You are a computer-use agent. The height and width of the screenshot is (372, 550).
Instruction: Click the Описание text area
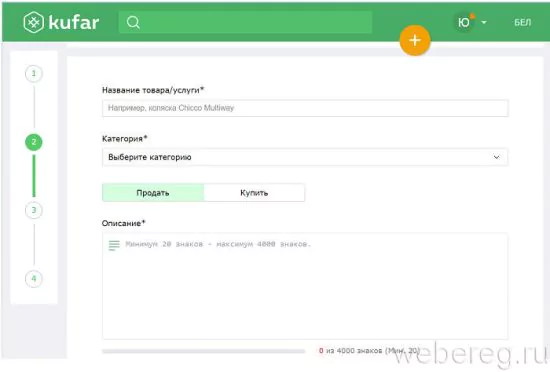pos(305,286)
